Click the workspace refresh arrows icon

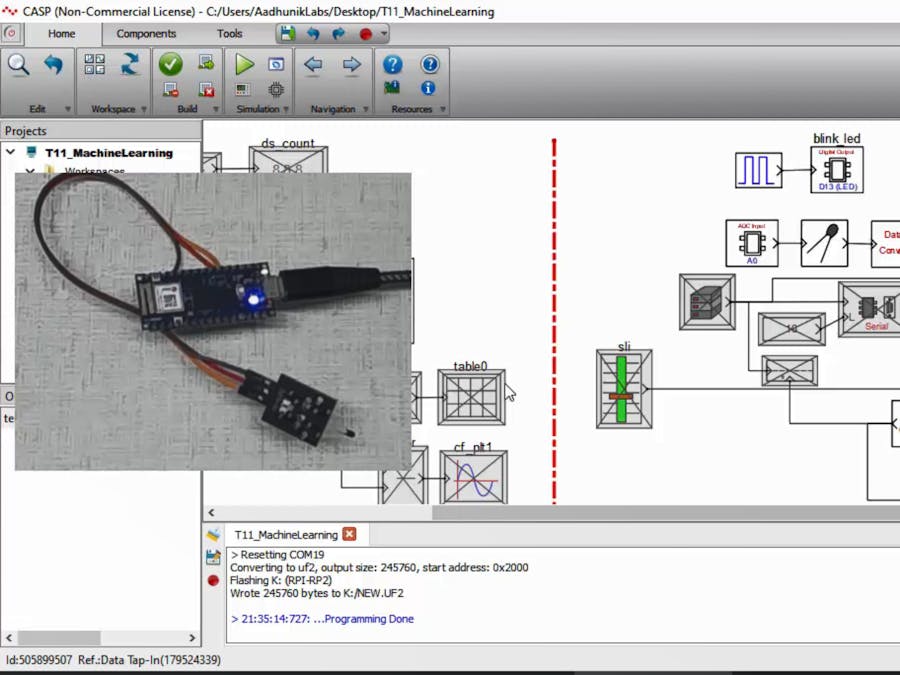[130, 65]
